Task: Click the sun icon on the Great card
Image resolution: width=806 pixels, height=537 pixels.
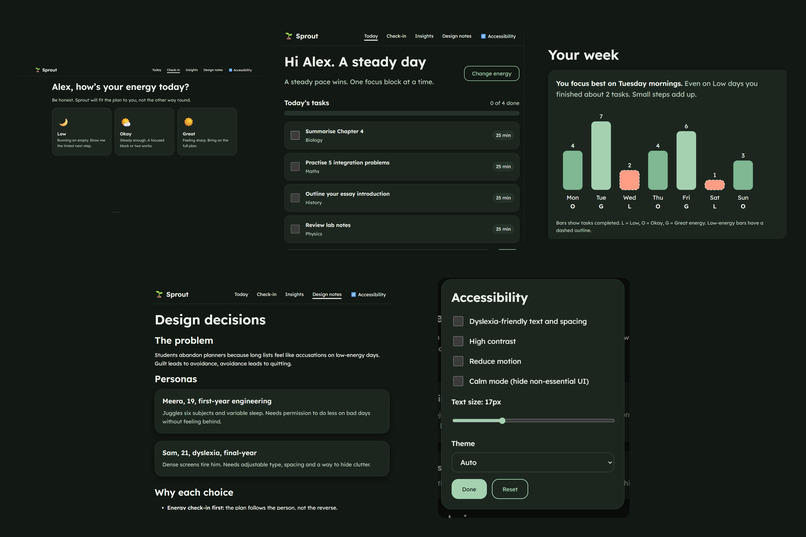Action: [189, 122]
